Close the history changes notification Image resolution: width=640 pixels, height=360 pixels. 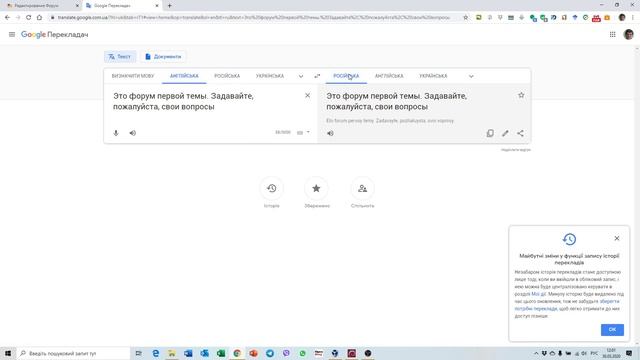click(x=617, y=238)
